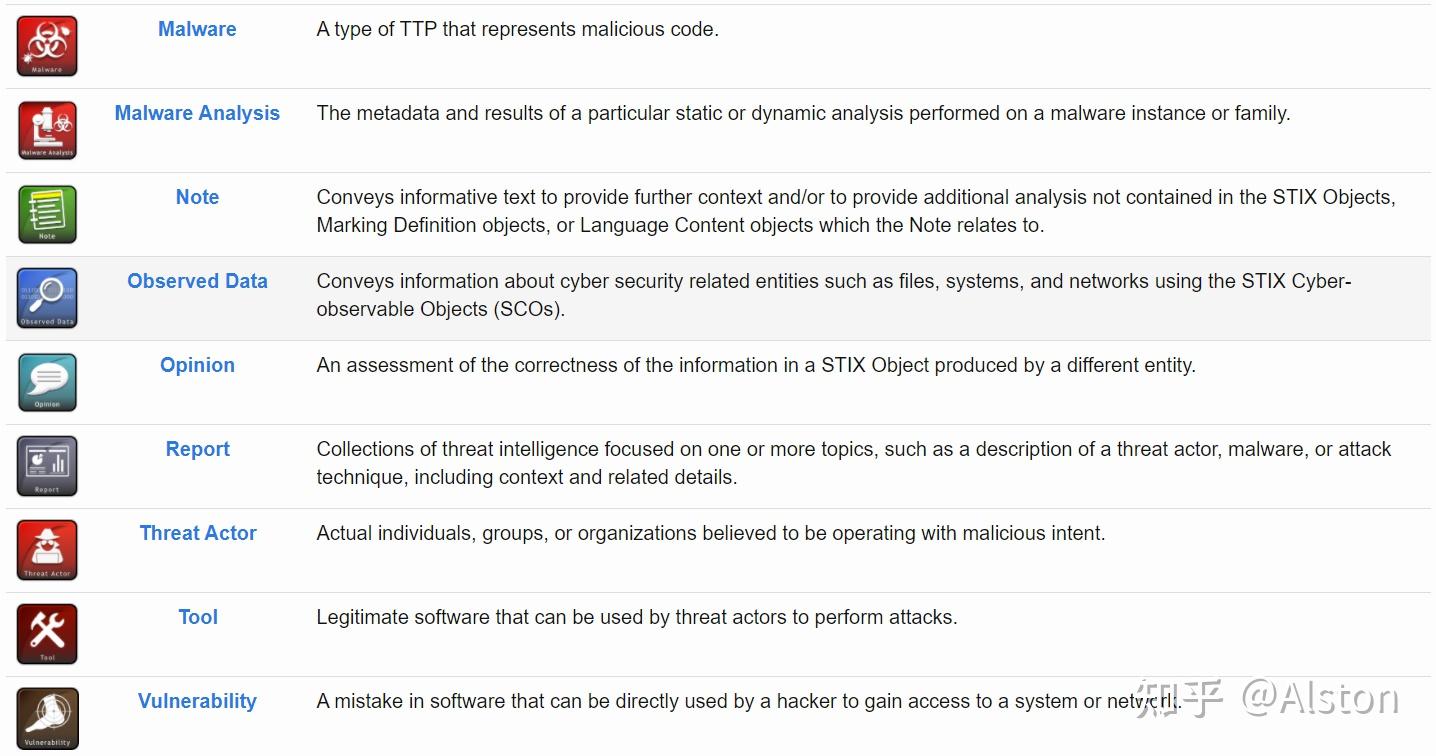Select the green Note icon
Viewport: 1436px width, 756px height.
47,214
